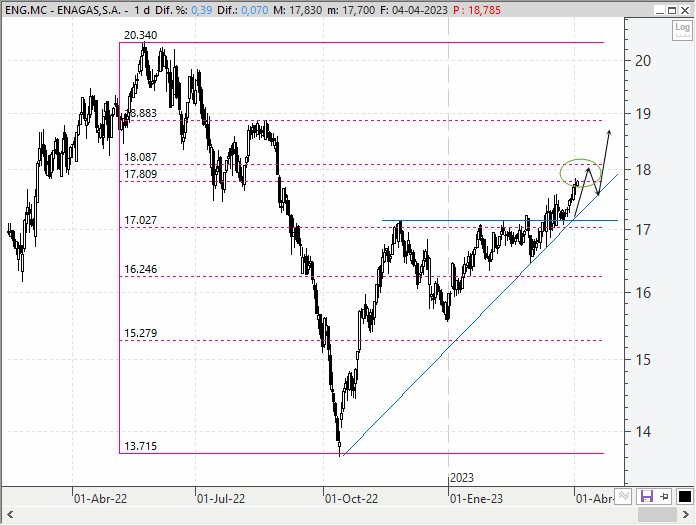
Task: Click the 2023 year label
Action: 462,478
